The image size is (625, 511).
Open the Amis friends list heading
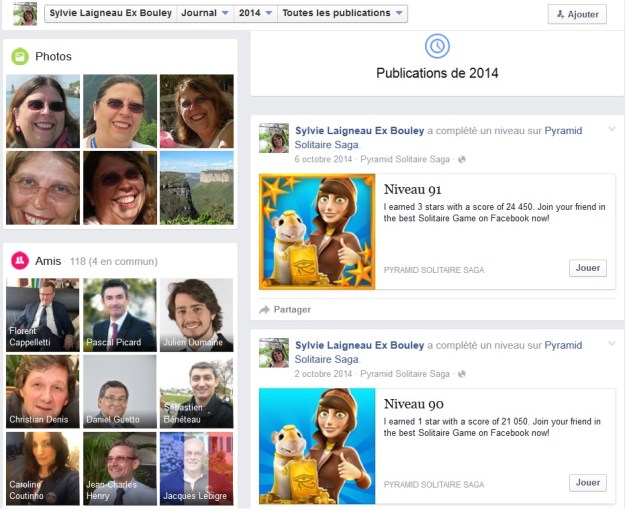48,261
